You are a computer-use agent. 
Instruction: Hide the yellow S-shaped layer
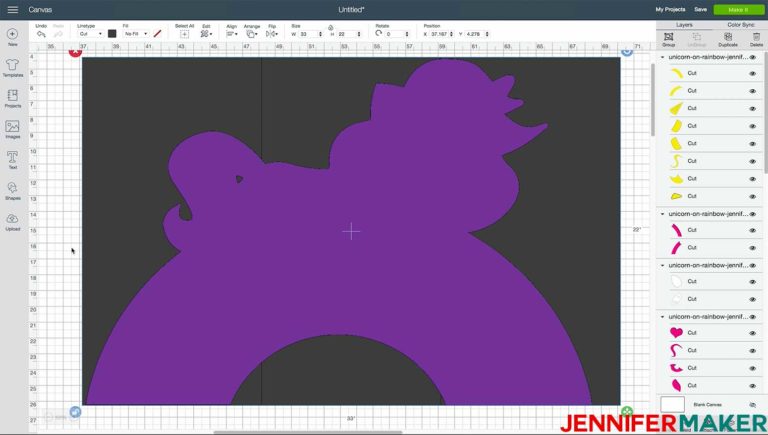(752, 161)
